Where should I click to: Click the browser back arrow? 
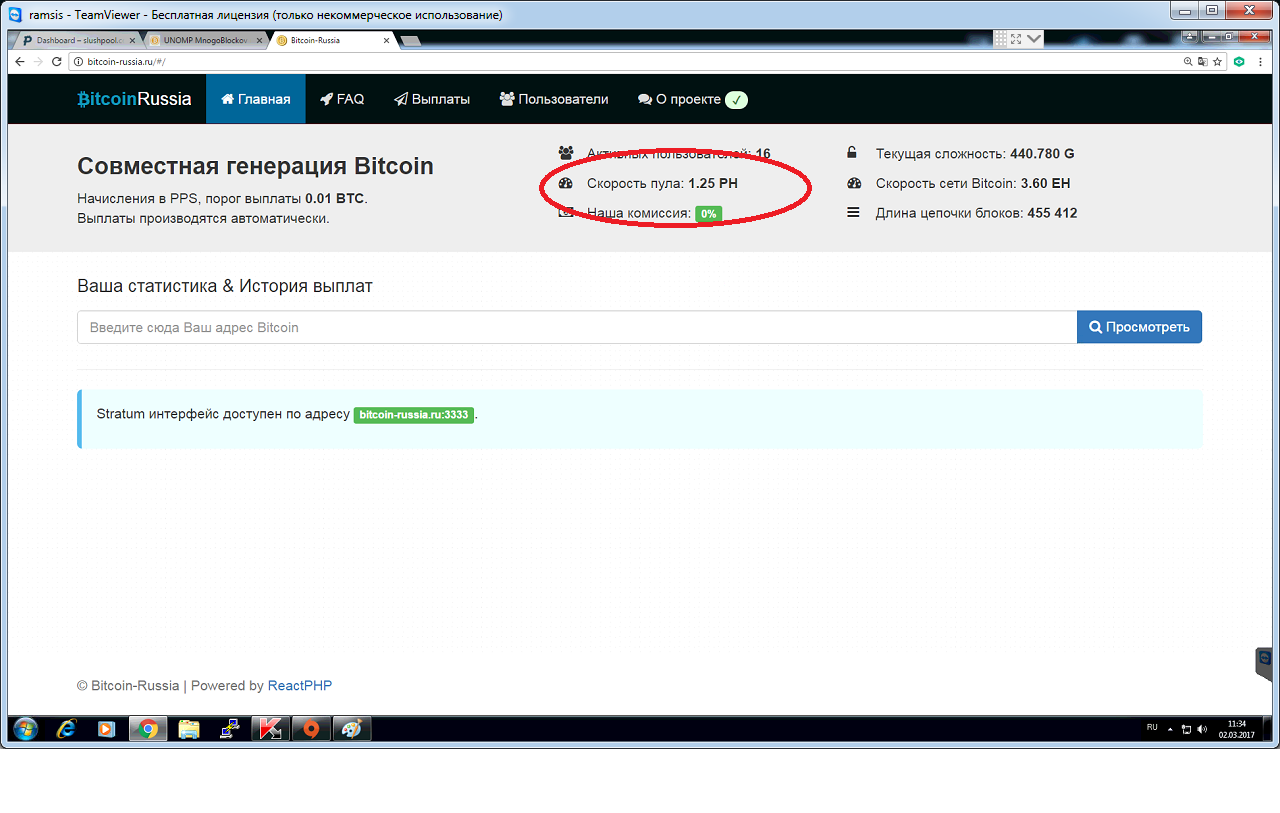pos(20,61)
